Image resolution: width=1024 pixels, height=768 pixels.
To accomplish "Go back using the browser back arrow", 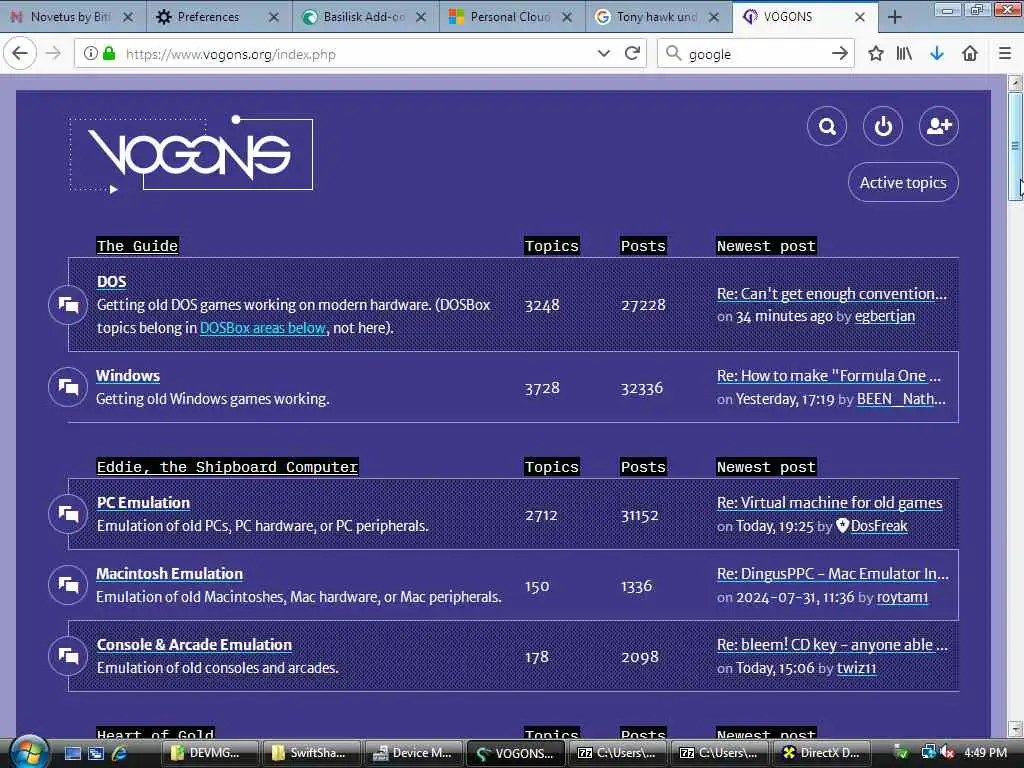I will 20,54.
